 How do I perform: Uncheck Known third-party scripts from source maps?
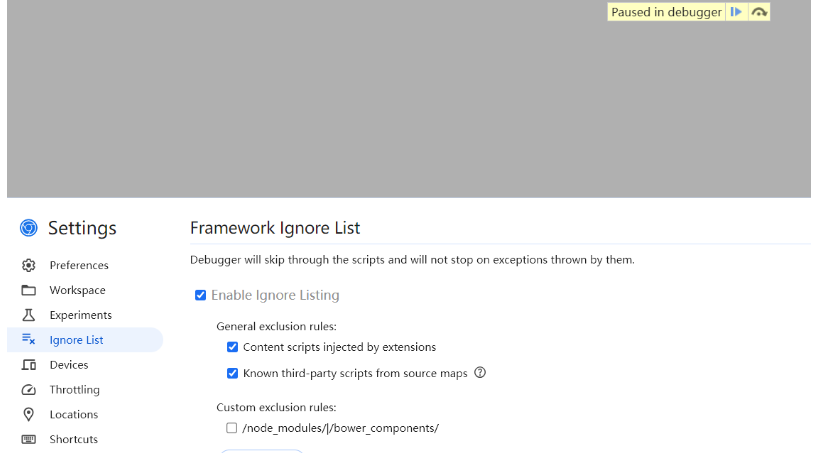[232, 373]
